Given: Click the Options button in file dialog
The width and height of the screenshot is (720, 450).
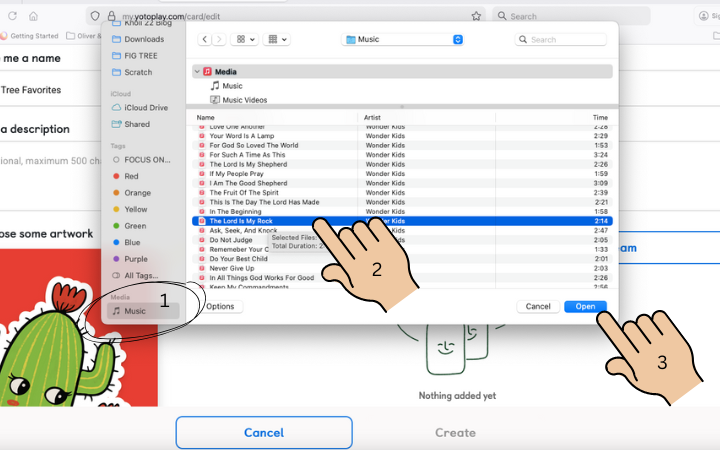Looking at the screenshot, I should 220,306.
